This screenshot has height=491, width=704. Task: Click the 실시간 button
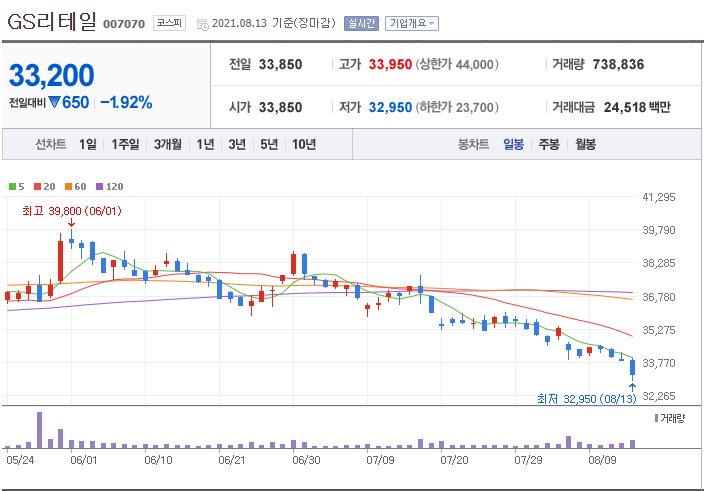click(361, 23)
